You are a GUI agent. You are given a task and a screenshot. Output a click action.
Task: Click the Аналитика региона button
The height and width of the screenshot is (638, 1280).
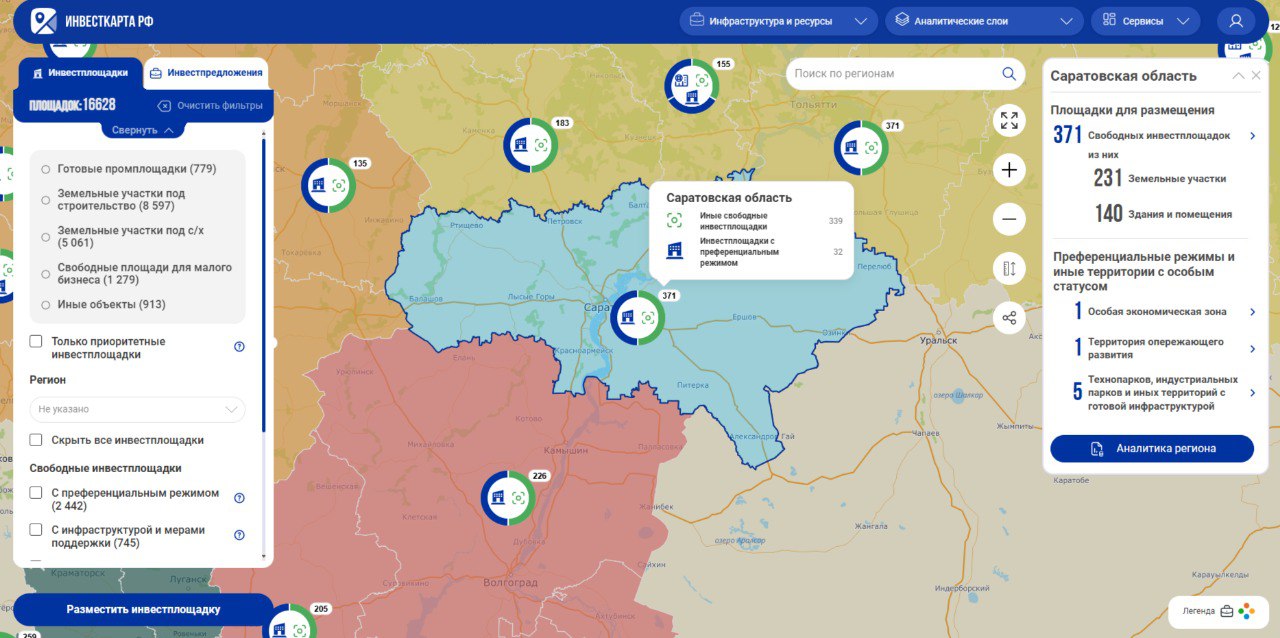1152,449
